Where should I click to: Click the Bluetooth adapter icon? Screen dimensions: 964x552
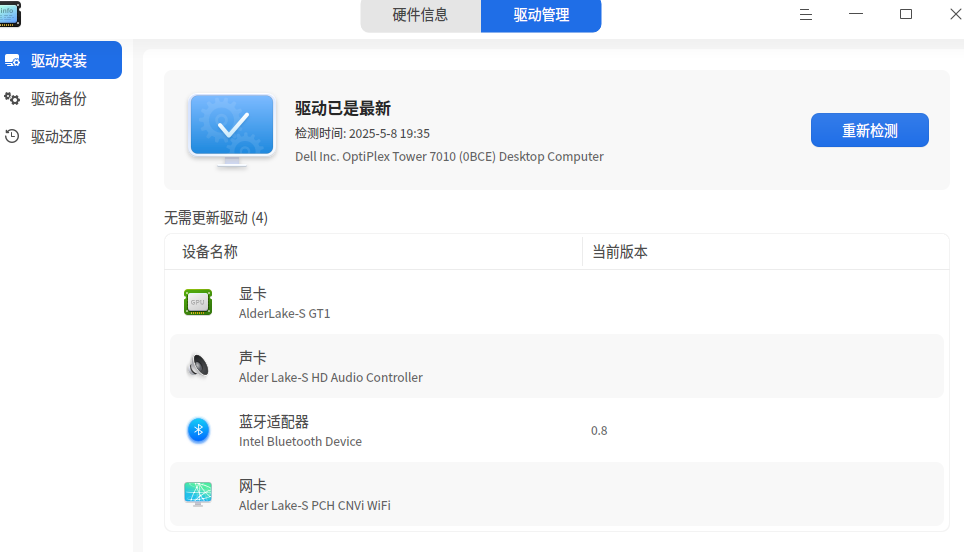coord(198,430)
